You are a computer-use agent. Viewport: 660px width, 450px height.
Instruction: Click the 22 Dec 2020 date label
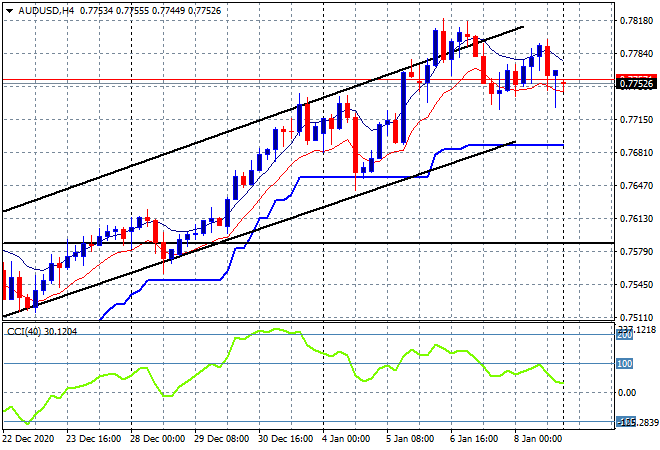coord(28,439)
